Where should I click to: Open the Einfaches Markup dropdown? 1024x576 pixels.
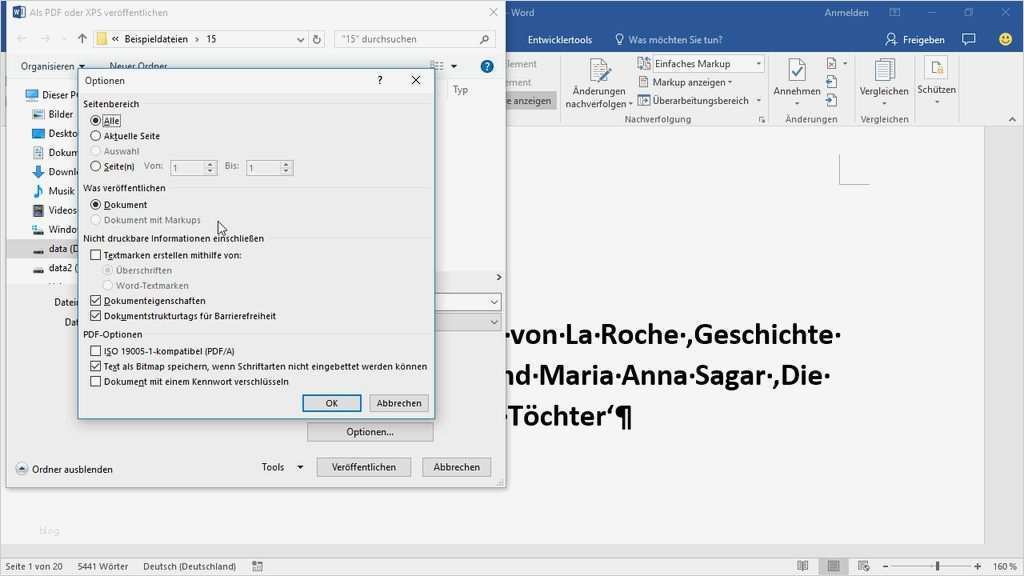tap(759, 64)
